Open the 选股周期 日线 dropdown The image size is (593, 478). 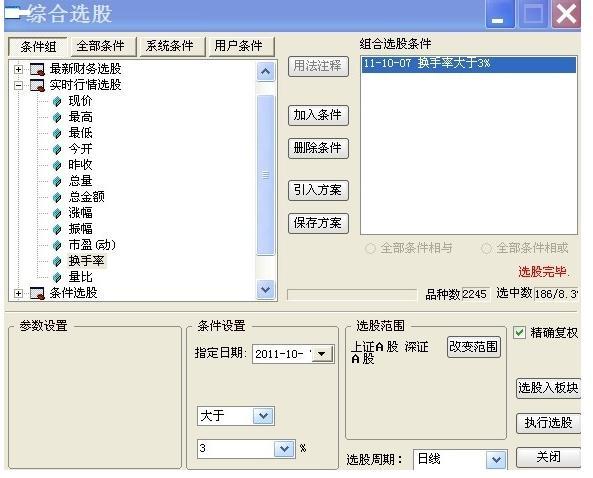pos(496,459)
